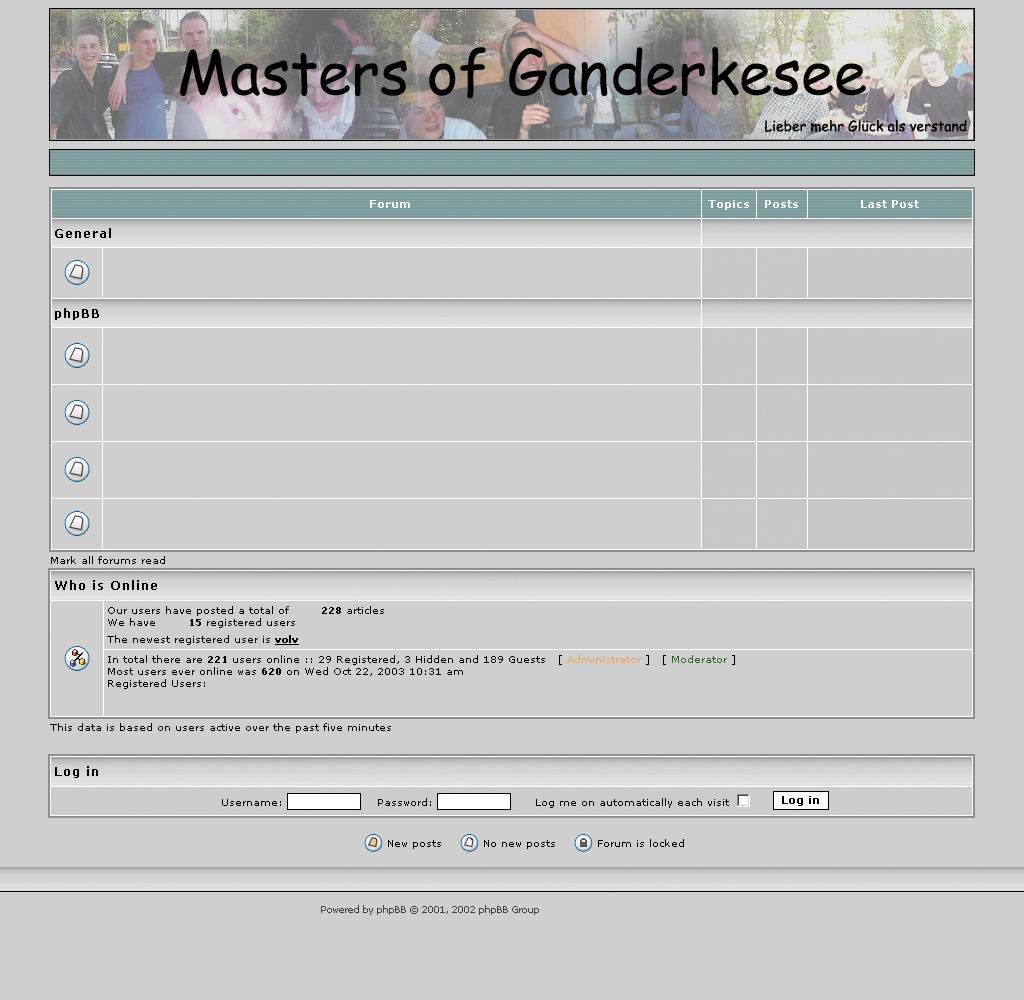This screenshot has height=1000, width=1024.
Task: Open newest user volv profile
Action: 287,639
